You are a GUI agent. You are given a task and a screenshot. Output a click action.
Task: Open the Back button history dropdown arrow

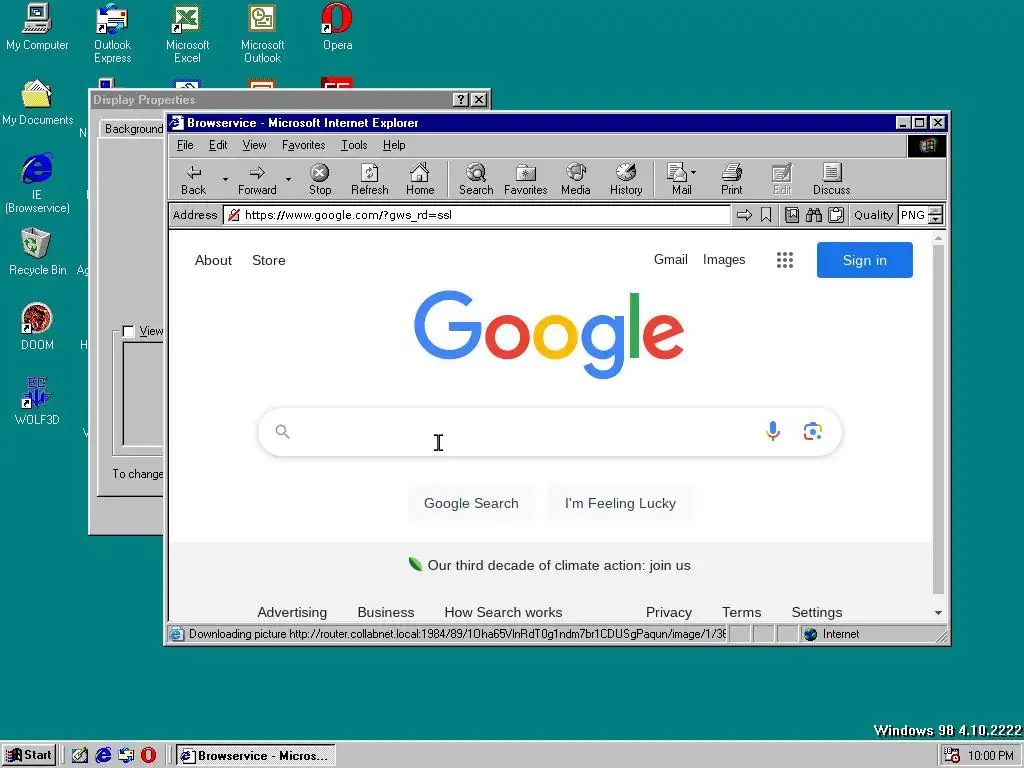225,180
